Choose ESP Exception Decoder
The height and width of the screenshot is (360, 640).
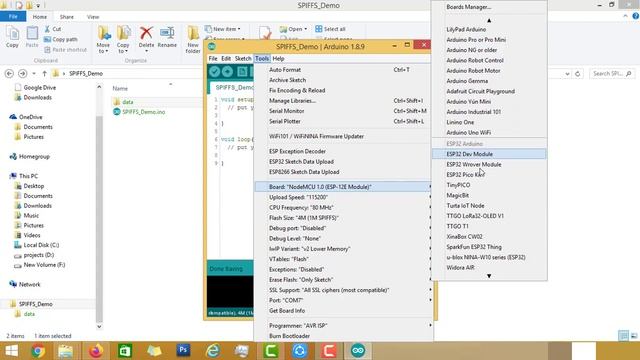coord(297,151)
